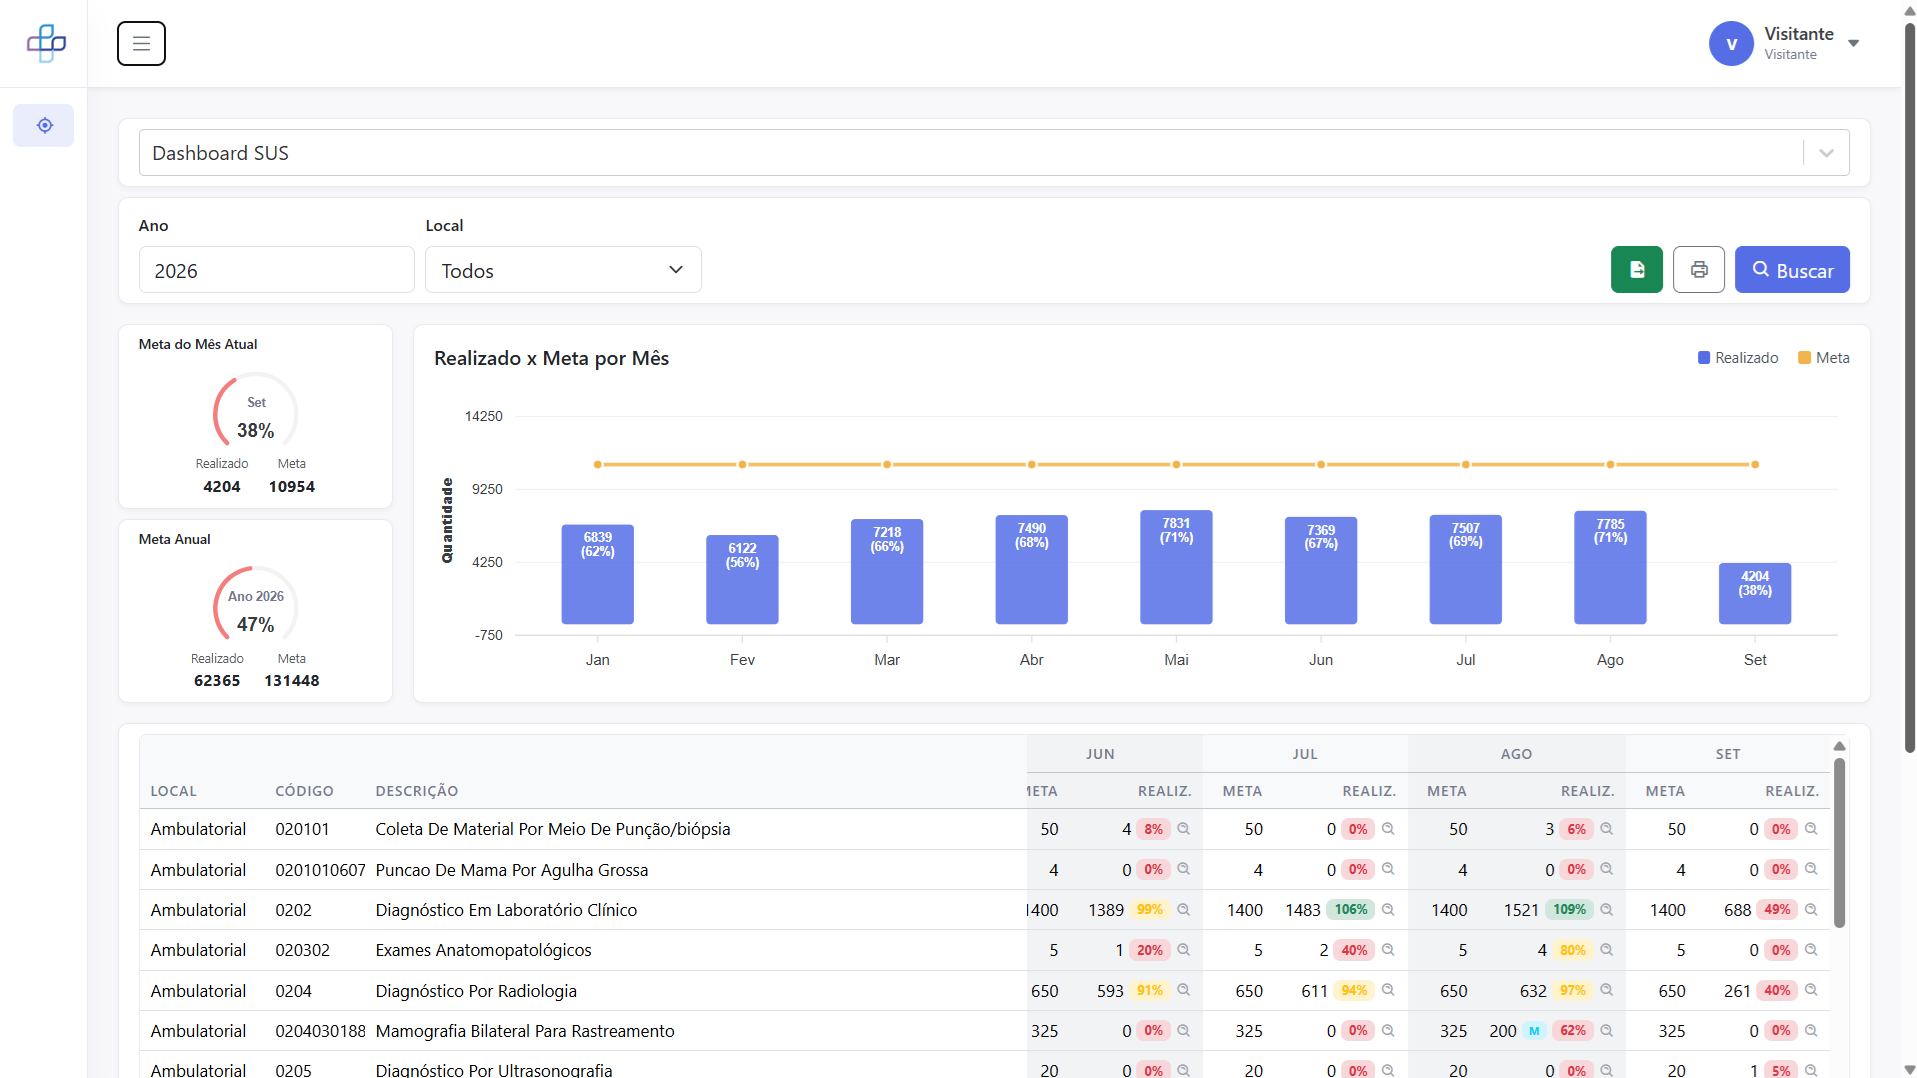Open SET magnifier for Laboratório Clínico row
Screen dimensions: 1917x1078
[1811, 910]
